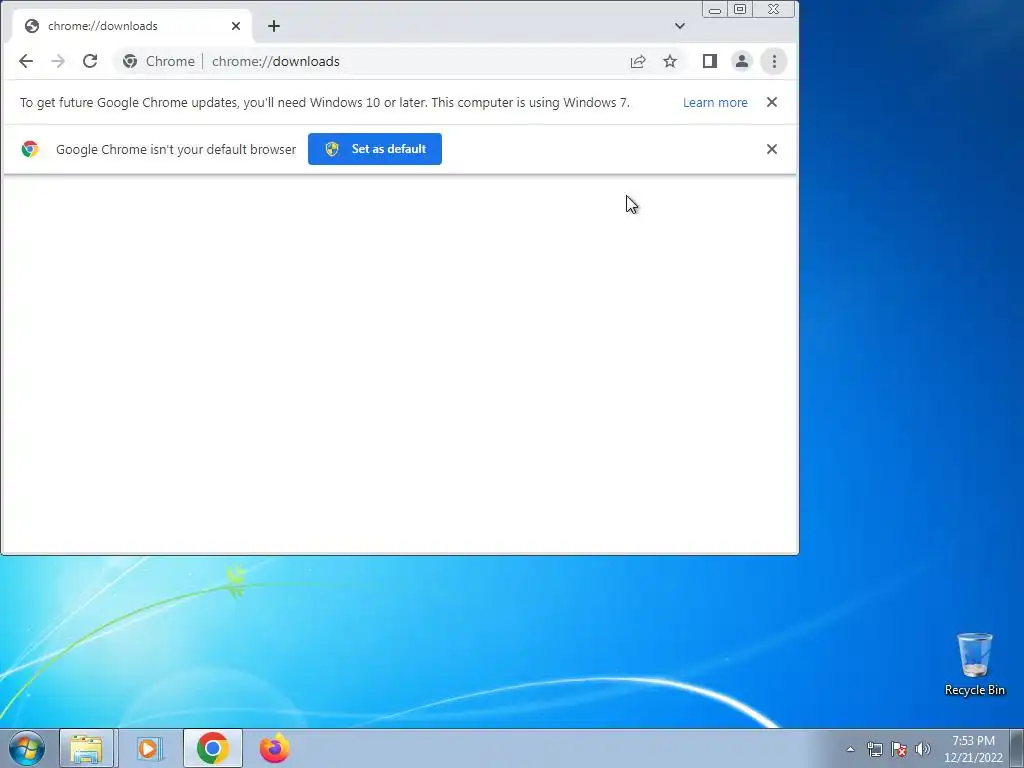Show hidden system tray icons
This screenshot has height=768, width=1024.
coord(850,749)
